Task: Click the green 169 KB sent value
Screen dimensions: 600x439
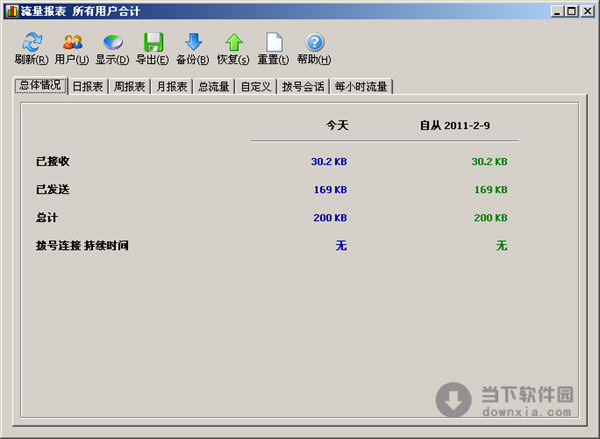Action: (491, 189)
